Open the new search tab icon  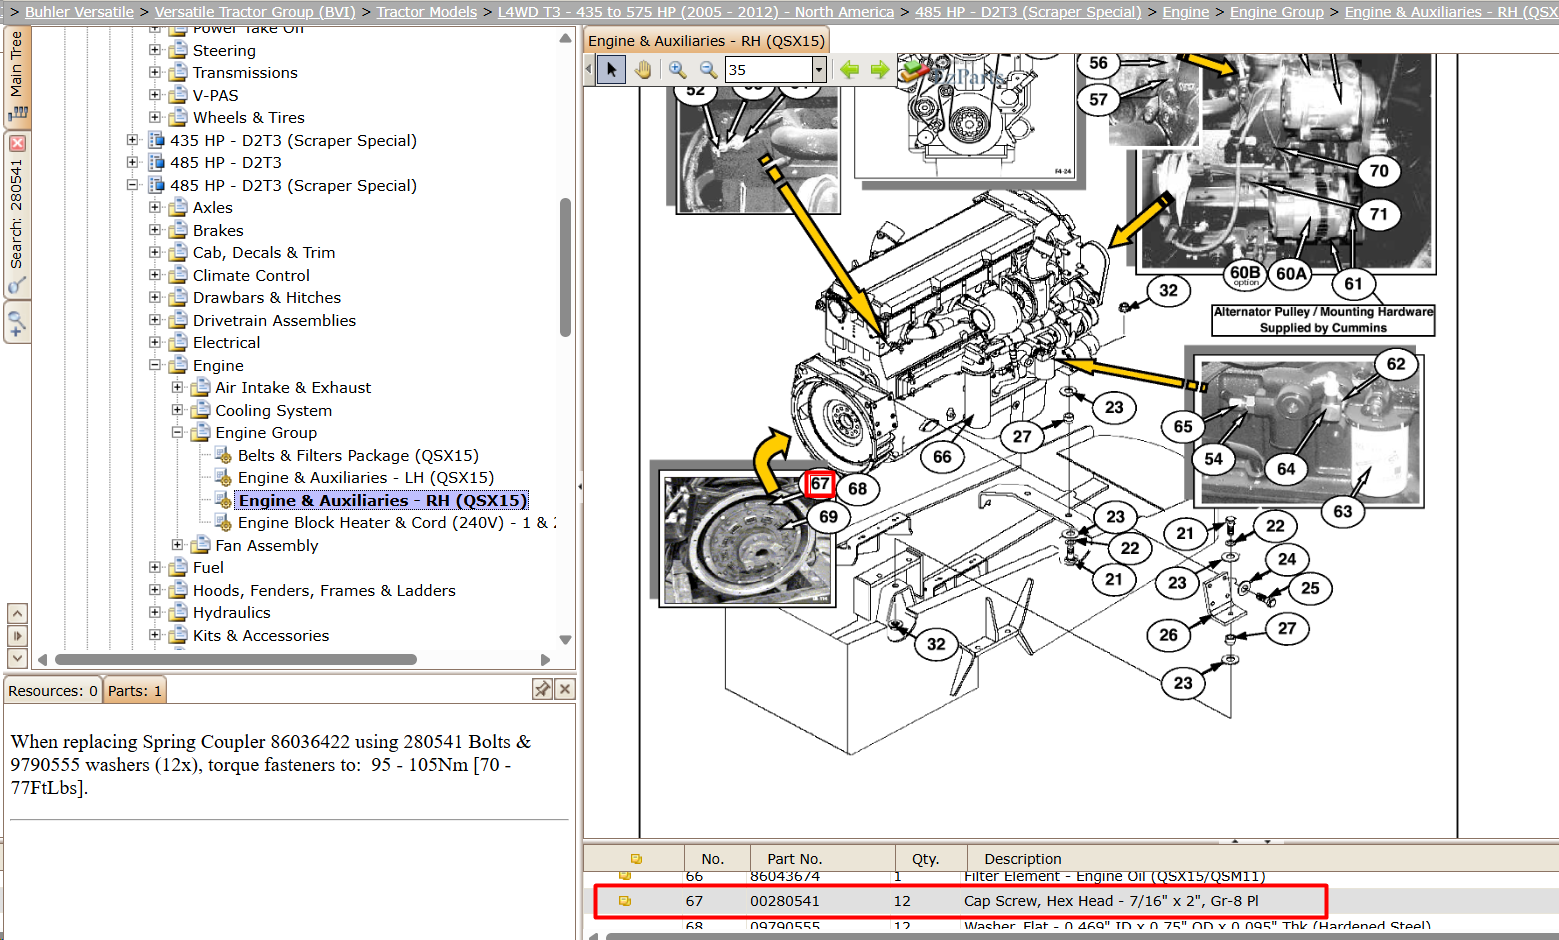[16, 323]
